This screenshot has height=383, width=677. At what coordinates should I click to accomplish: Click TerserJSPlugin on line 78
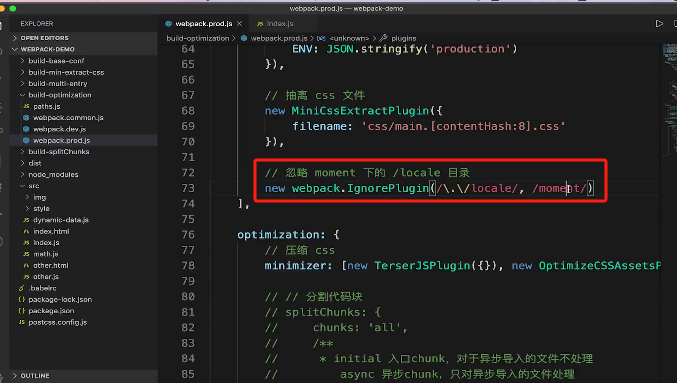pos(422,266)
